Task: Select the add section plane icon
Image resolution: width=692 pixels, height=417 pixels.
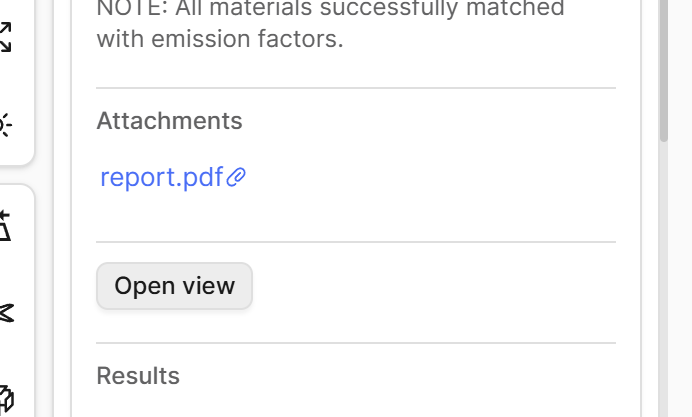Action: [x=4, y=226]
